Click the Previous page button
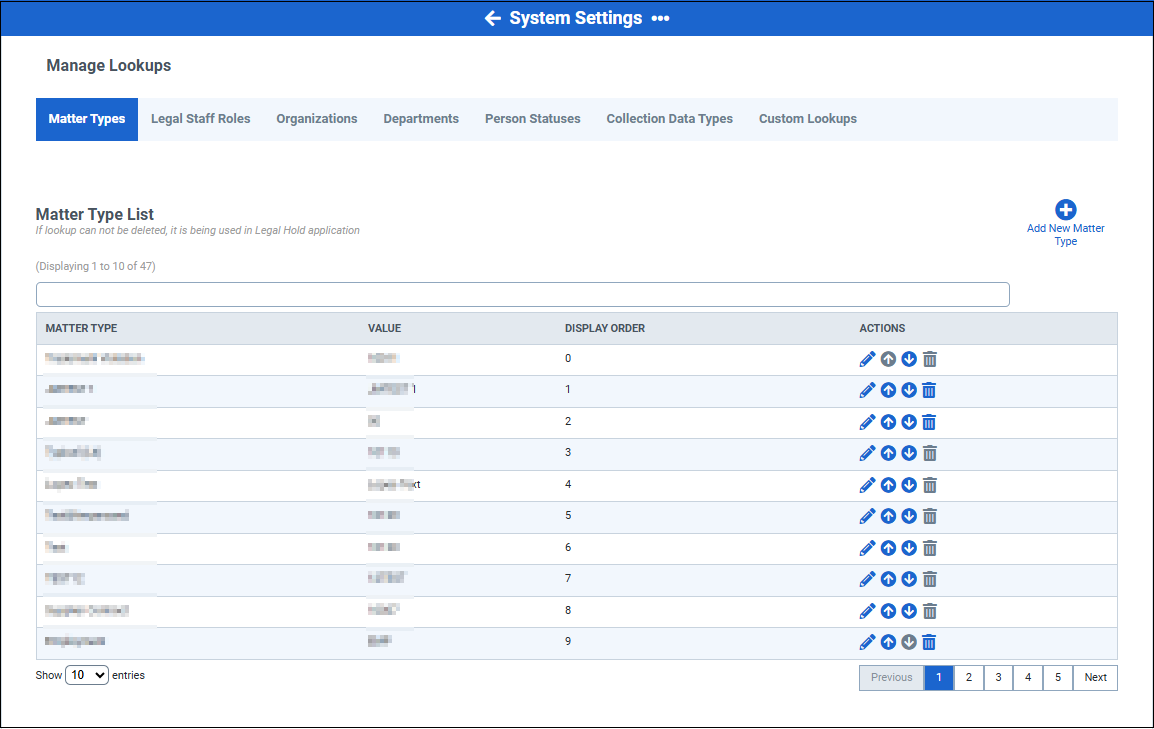 click(x=891, y=678)
